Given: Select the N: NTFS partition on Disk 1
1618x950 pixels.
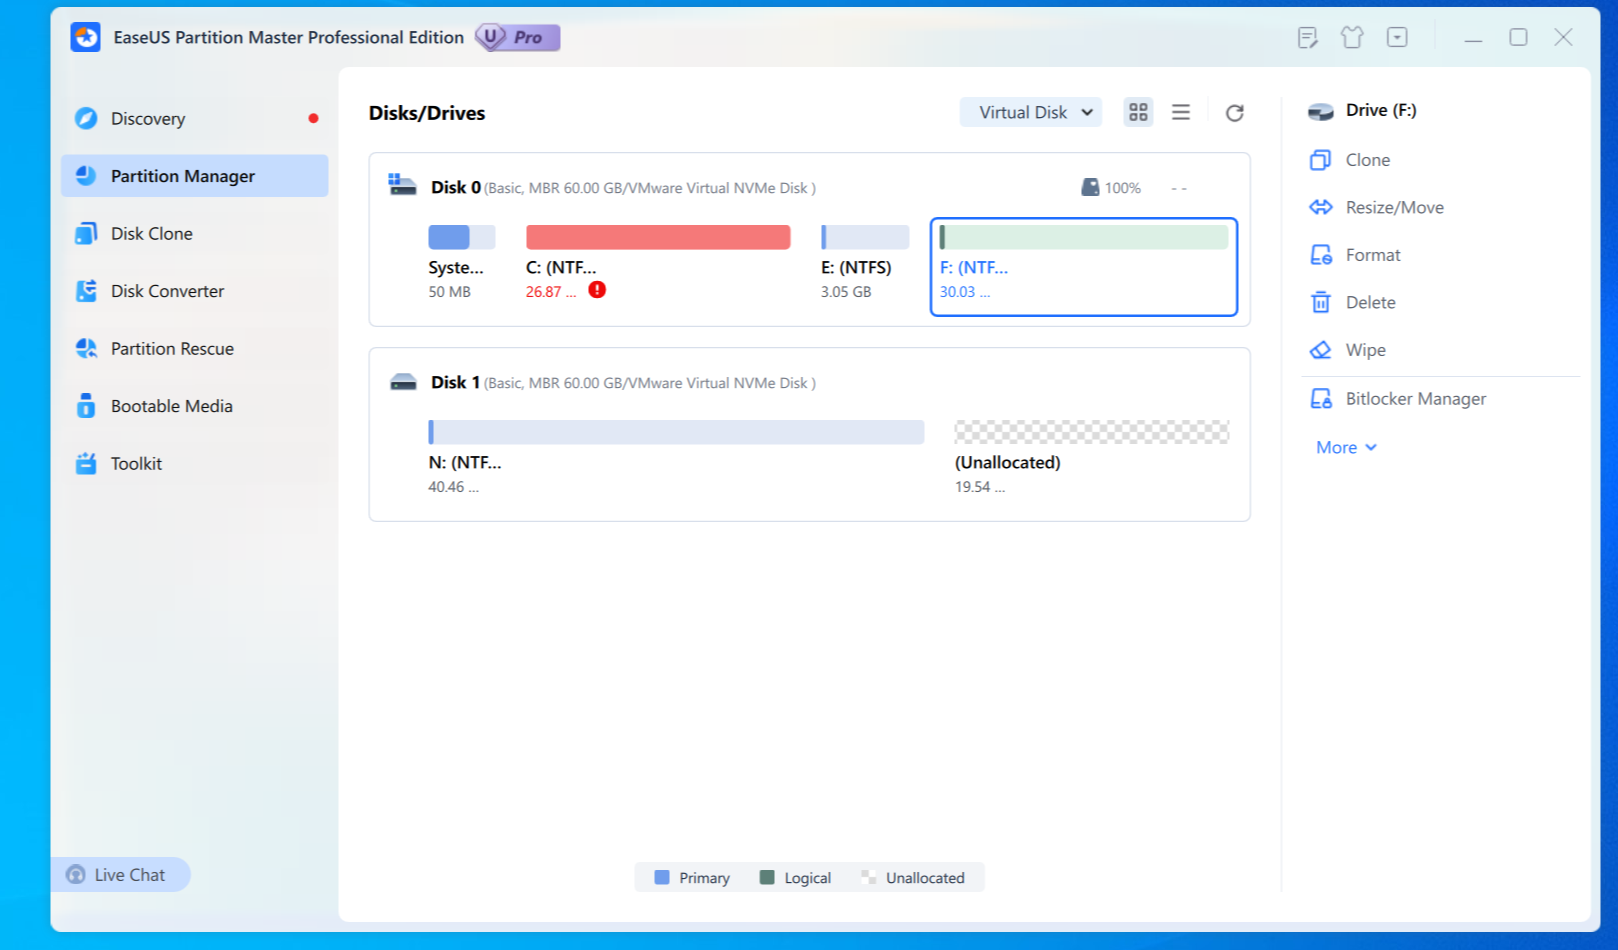Looking at the screenshot, I should (x=676, y=458).
